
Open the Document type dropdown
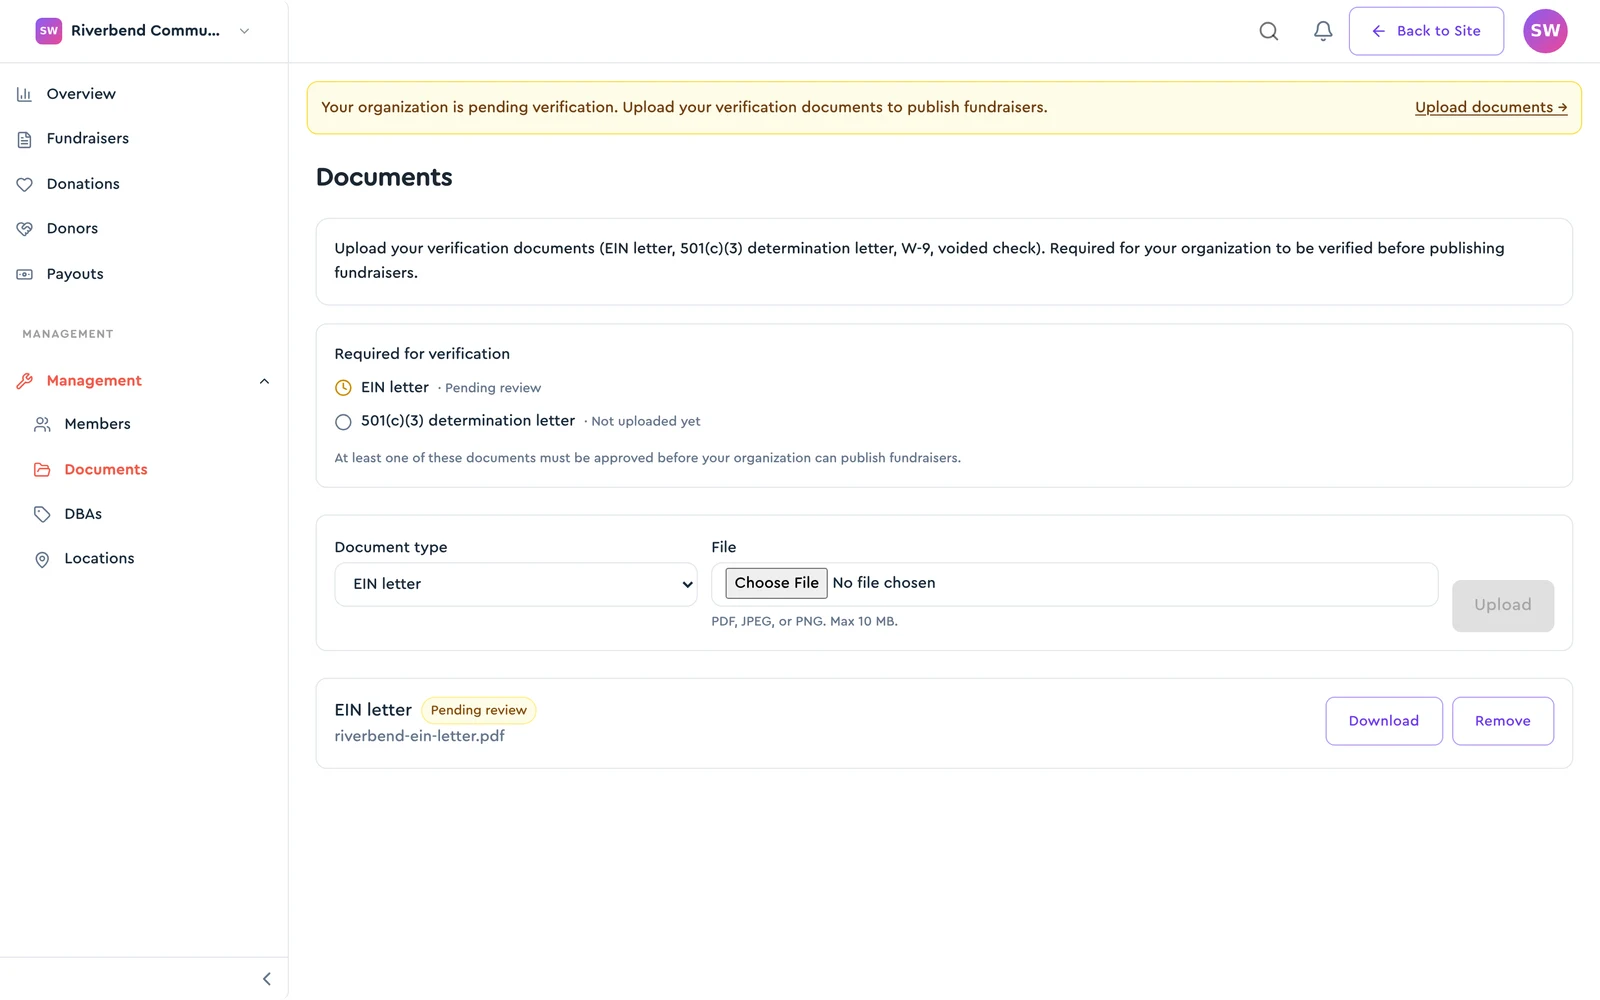click(516, 584)
